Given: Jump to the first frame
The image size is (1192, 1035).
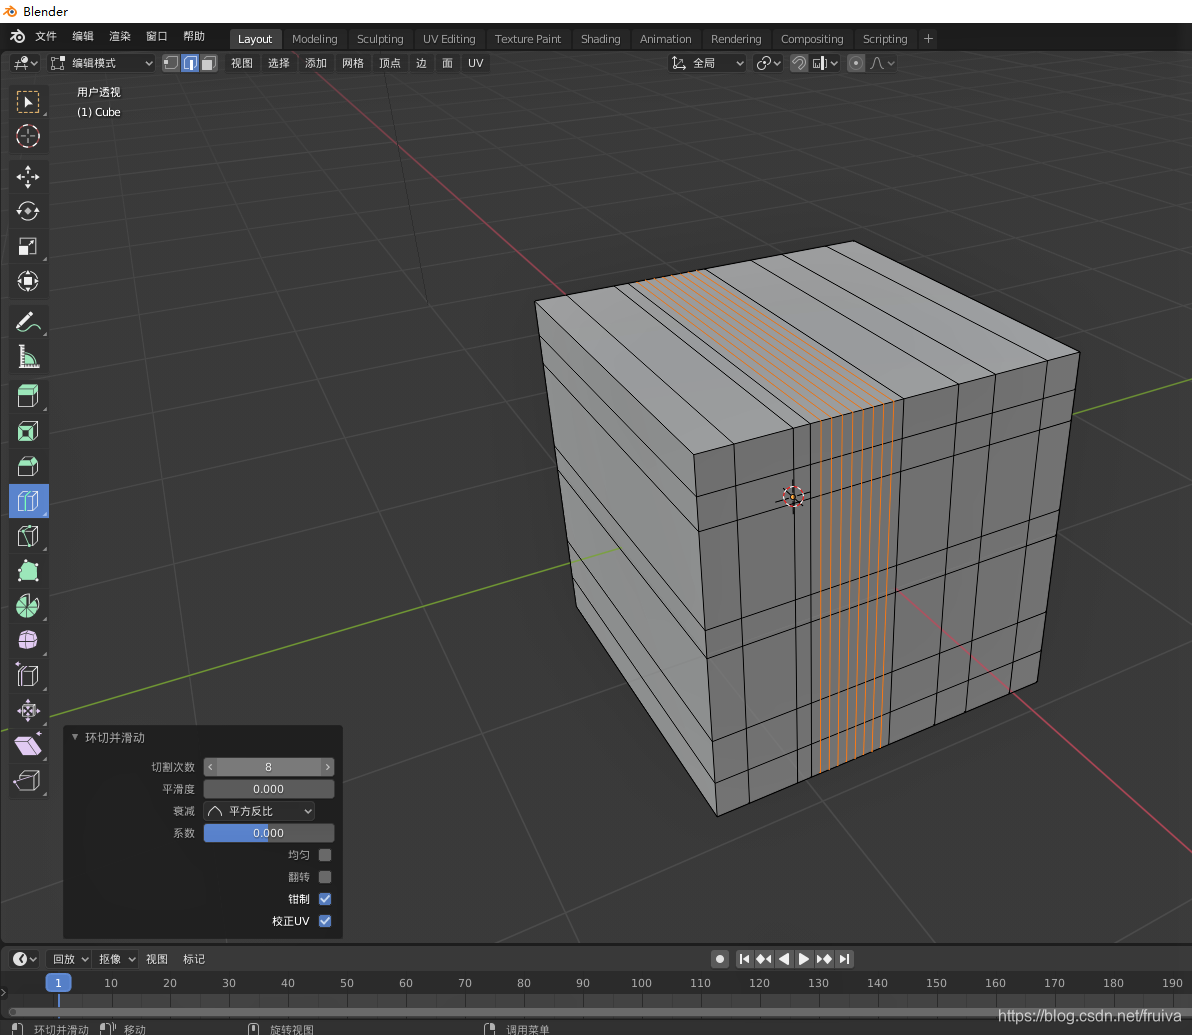Looking at the screenshot, I should coord(744,959).
